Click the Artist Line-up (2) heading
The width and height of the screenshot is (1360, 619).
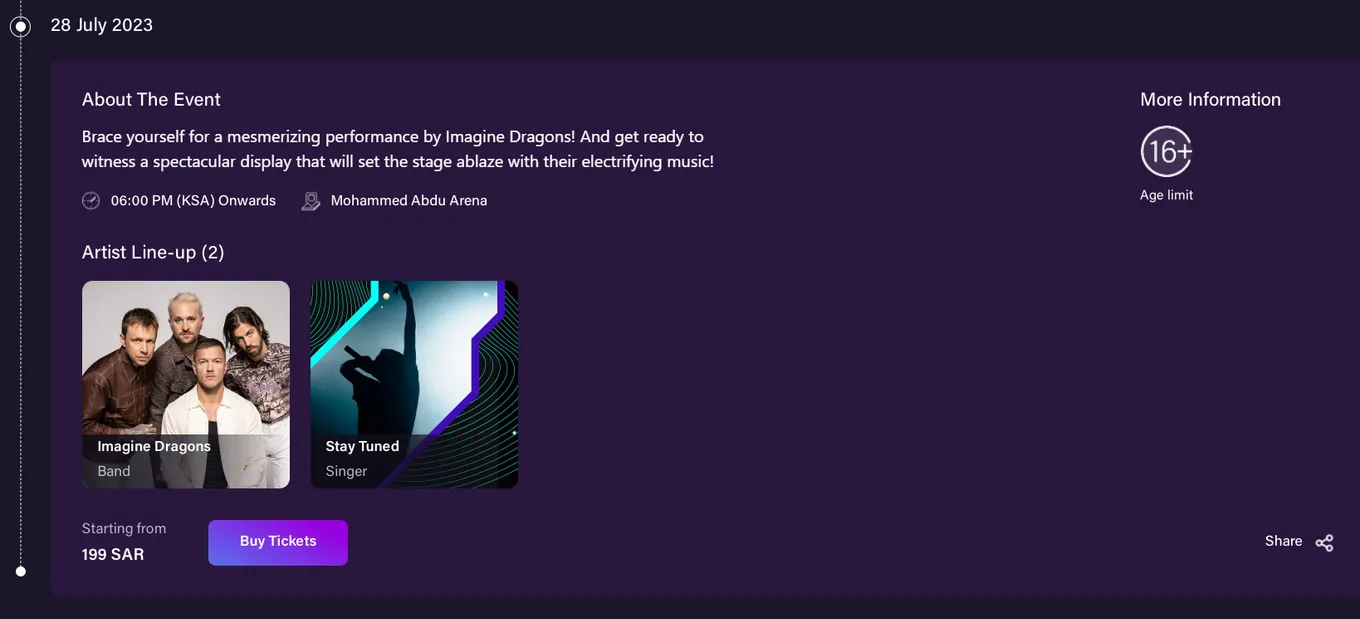(x=153, y=252)
